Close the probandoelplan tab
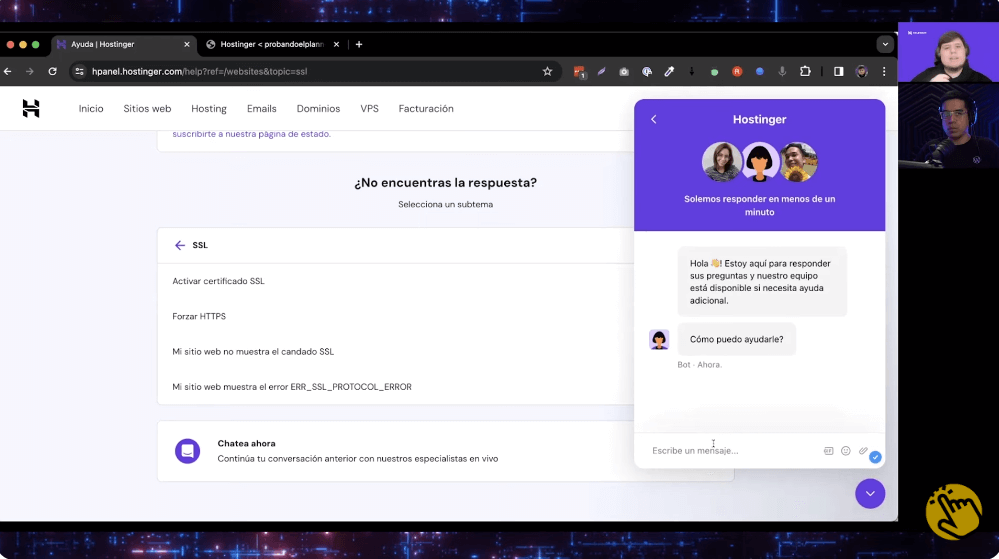The image size is (999, 559). click(336, 45)
